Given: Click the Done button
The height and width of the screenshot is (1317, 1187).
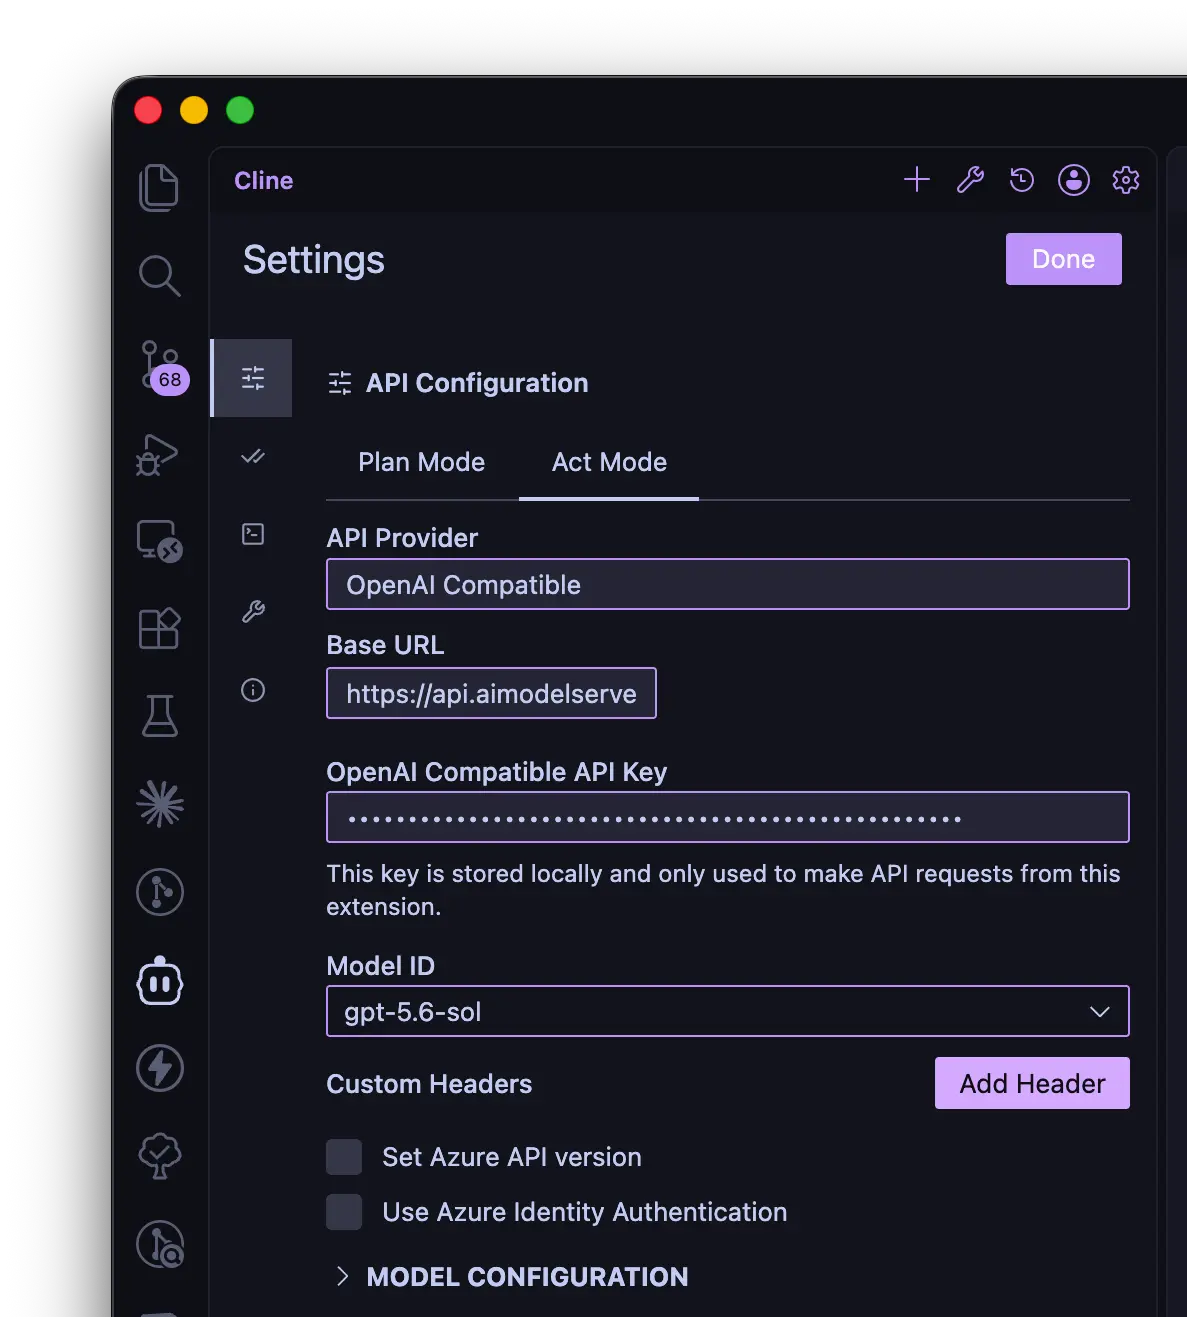Looking at the screenshot, I should (1064, 259).
